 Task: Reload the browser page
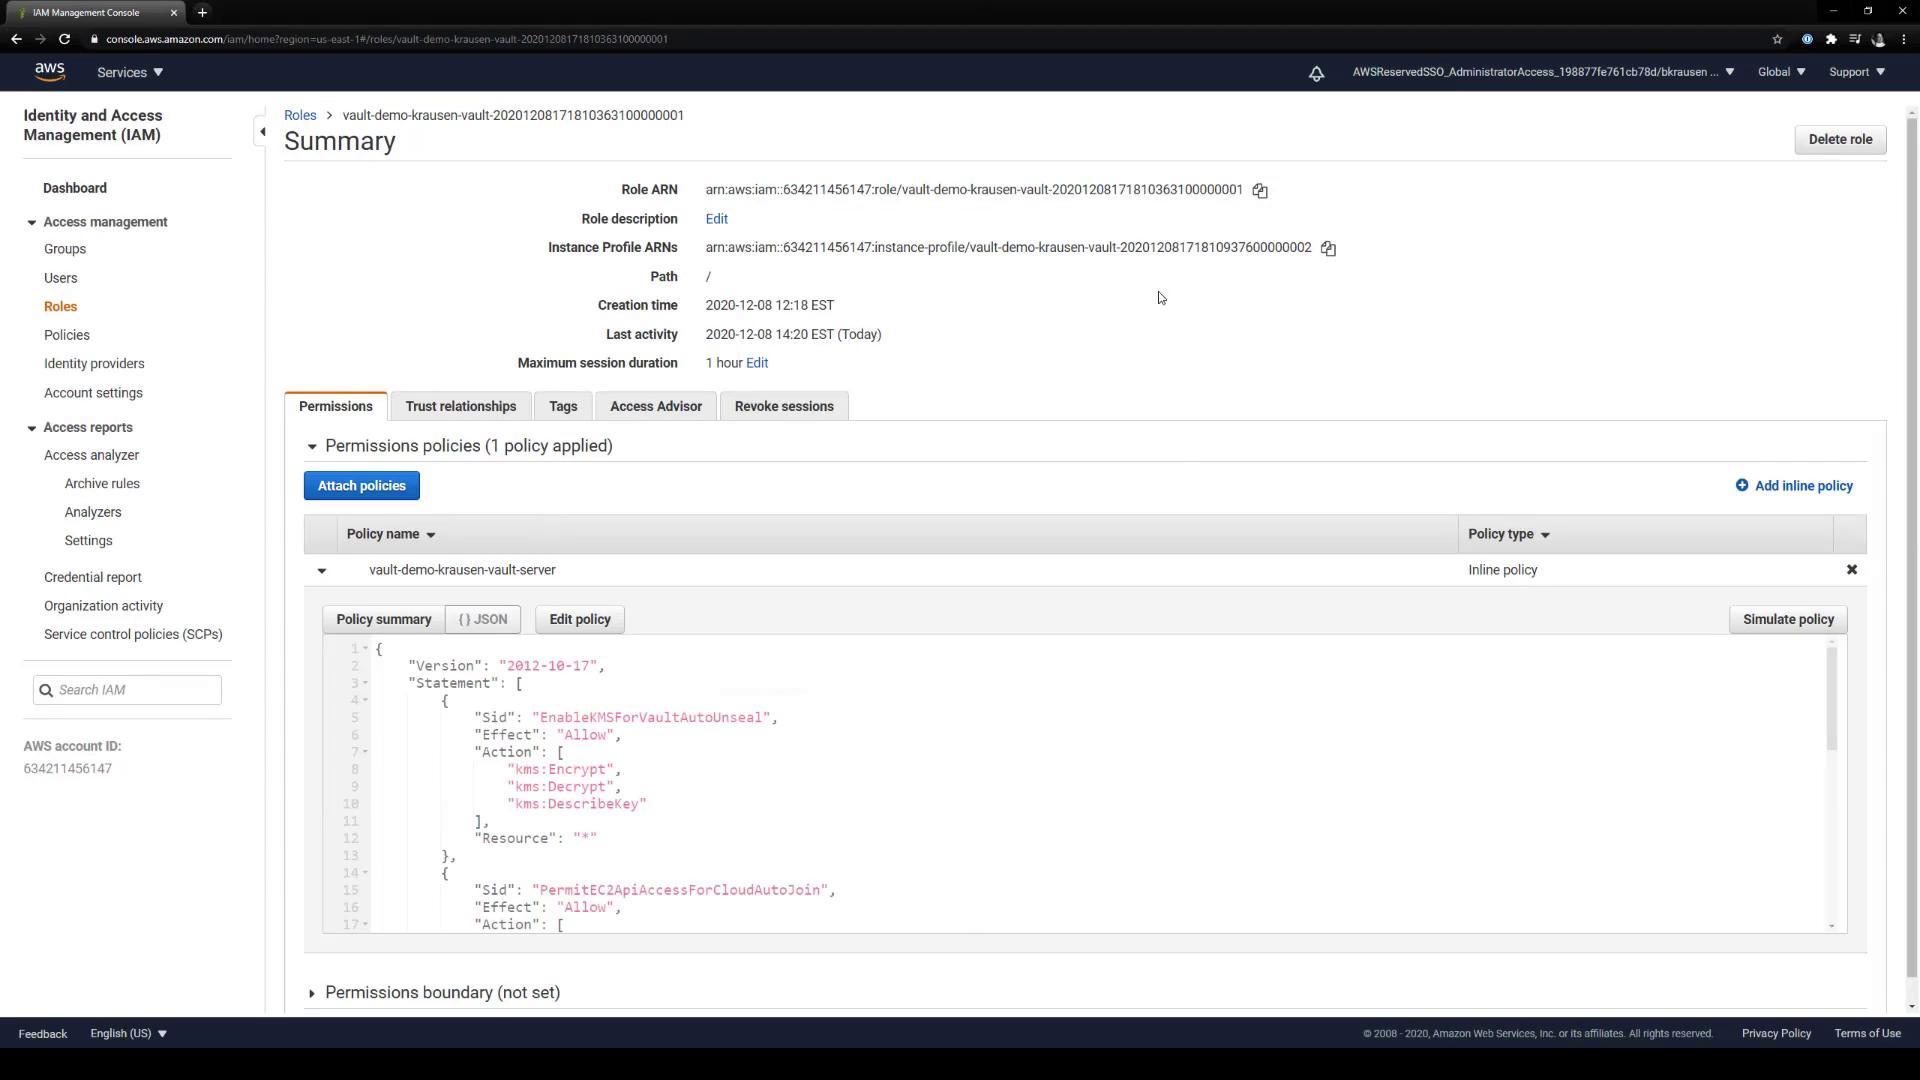[x=64, y=39]
